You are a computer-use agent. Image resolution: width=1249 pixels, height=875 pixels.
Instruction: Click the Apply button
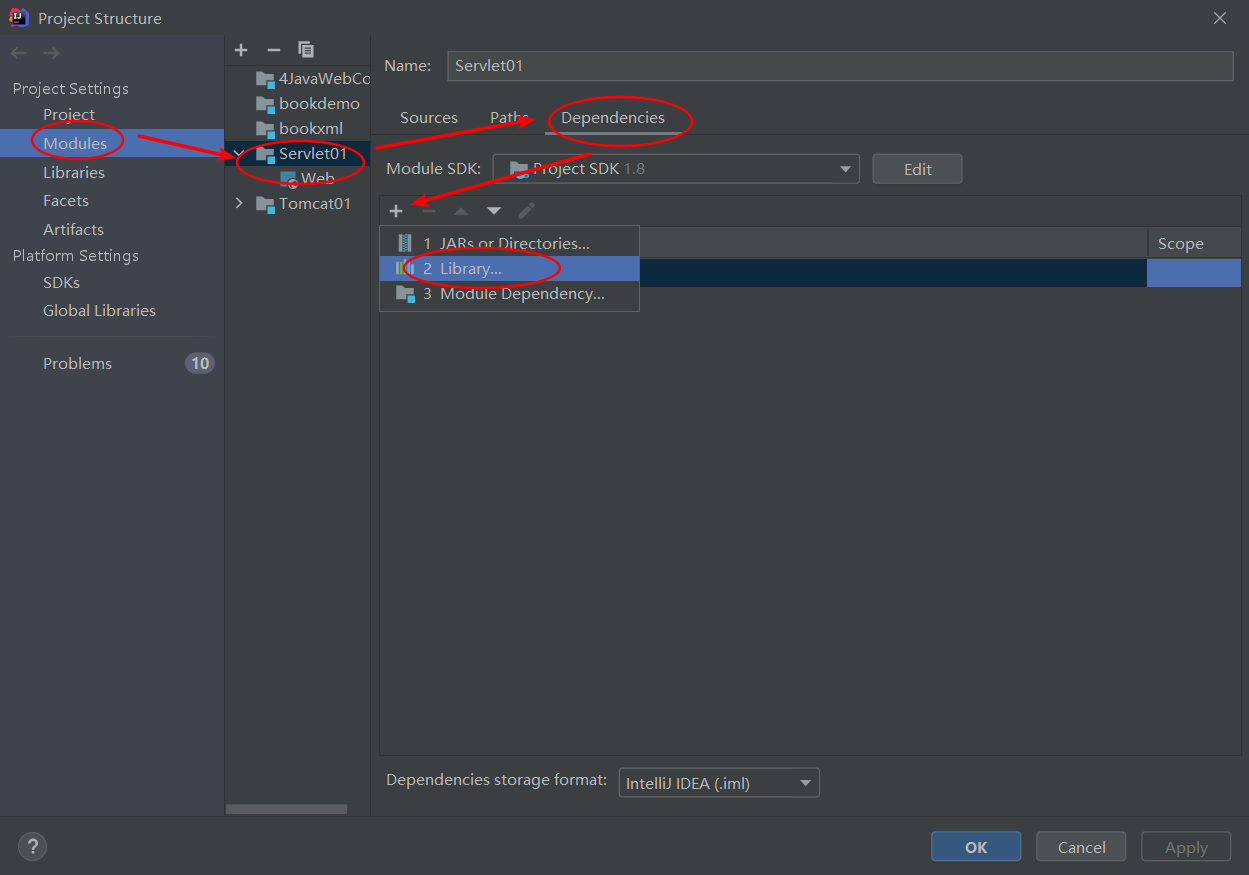pyautogui.click(x=1186, y=847)
